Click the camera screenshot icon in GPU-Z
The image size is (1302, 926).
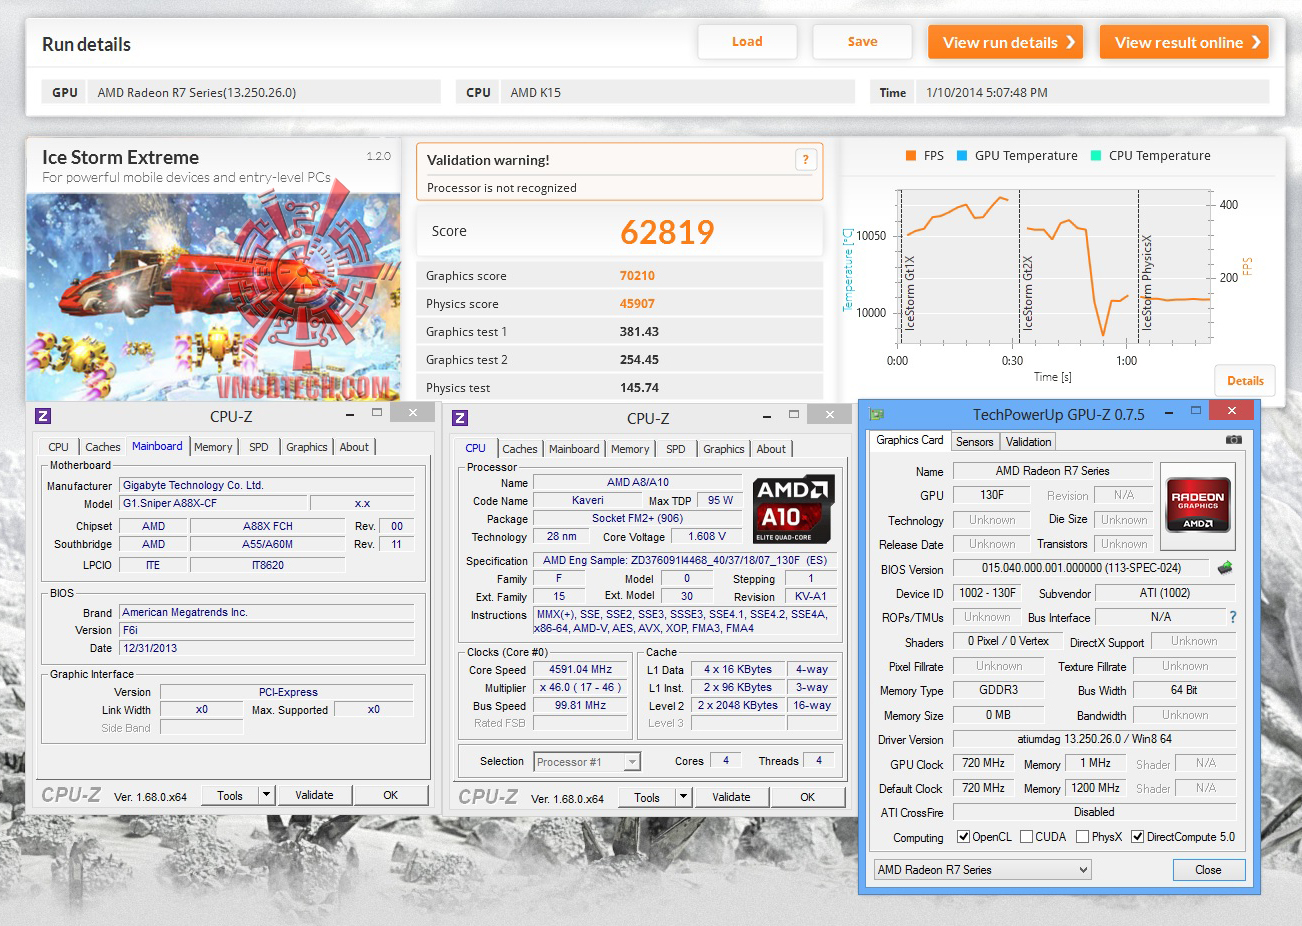pyautogui.click(x=1233, y=440)
